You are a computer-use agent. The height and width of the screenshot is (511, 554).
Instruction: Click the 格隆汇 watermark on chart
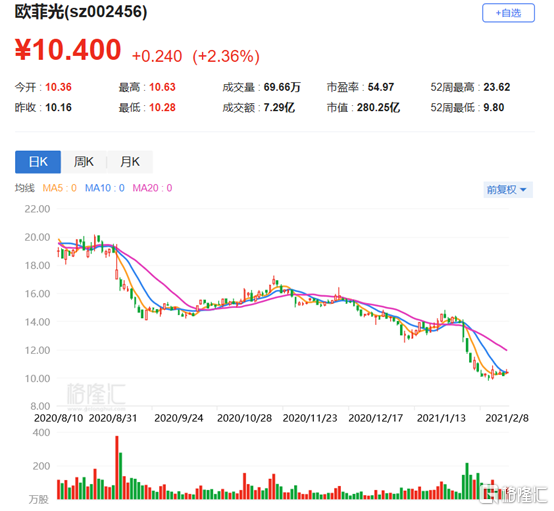[96, 394]
